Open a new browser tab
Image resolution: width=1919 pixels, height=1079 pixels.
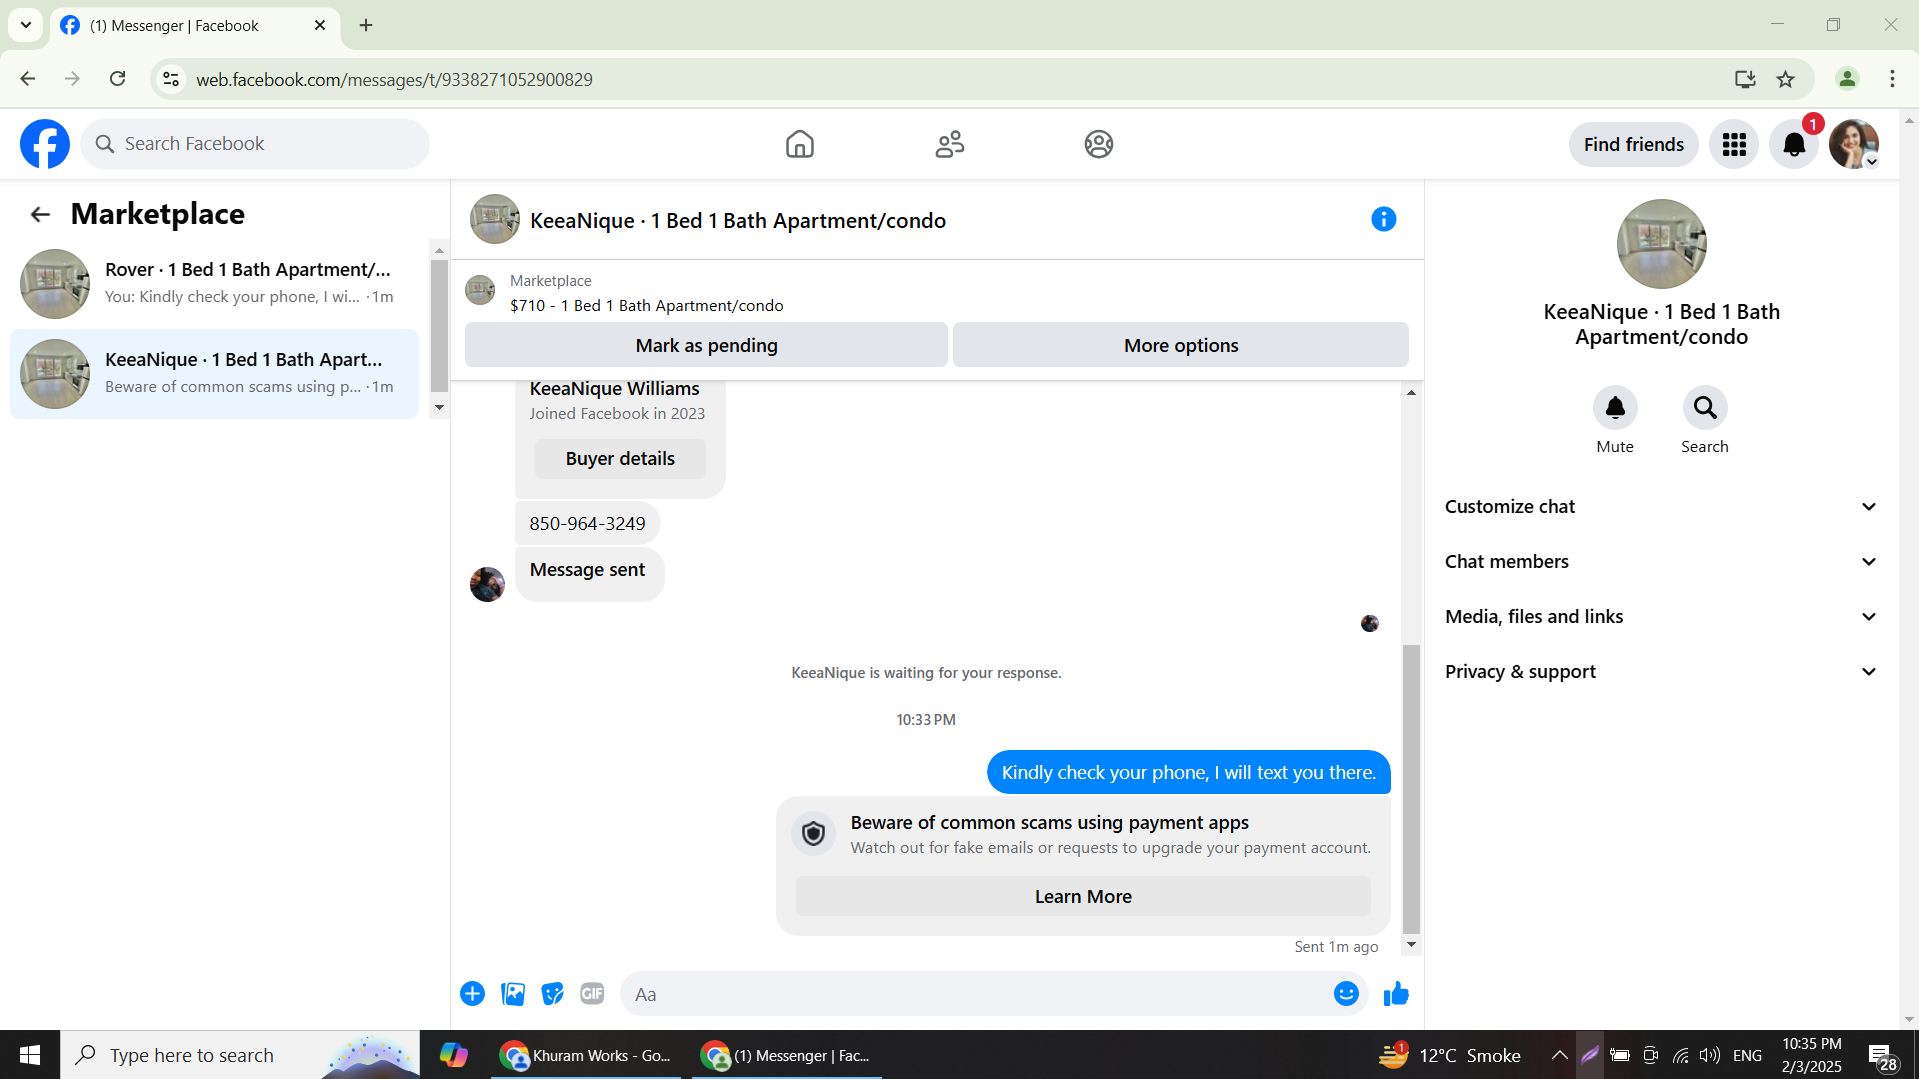pos(366,25)
